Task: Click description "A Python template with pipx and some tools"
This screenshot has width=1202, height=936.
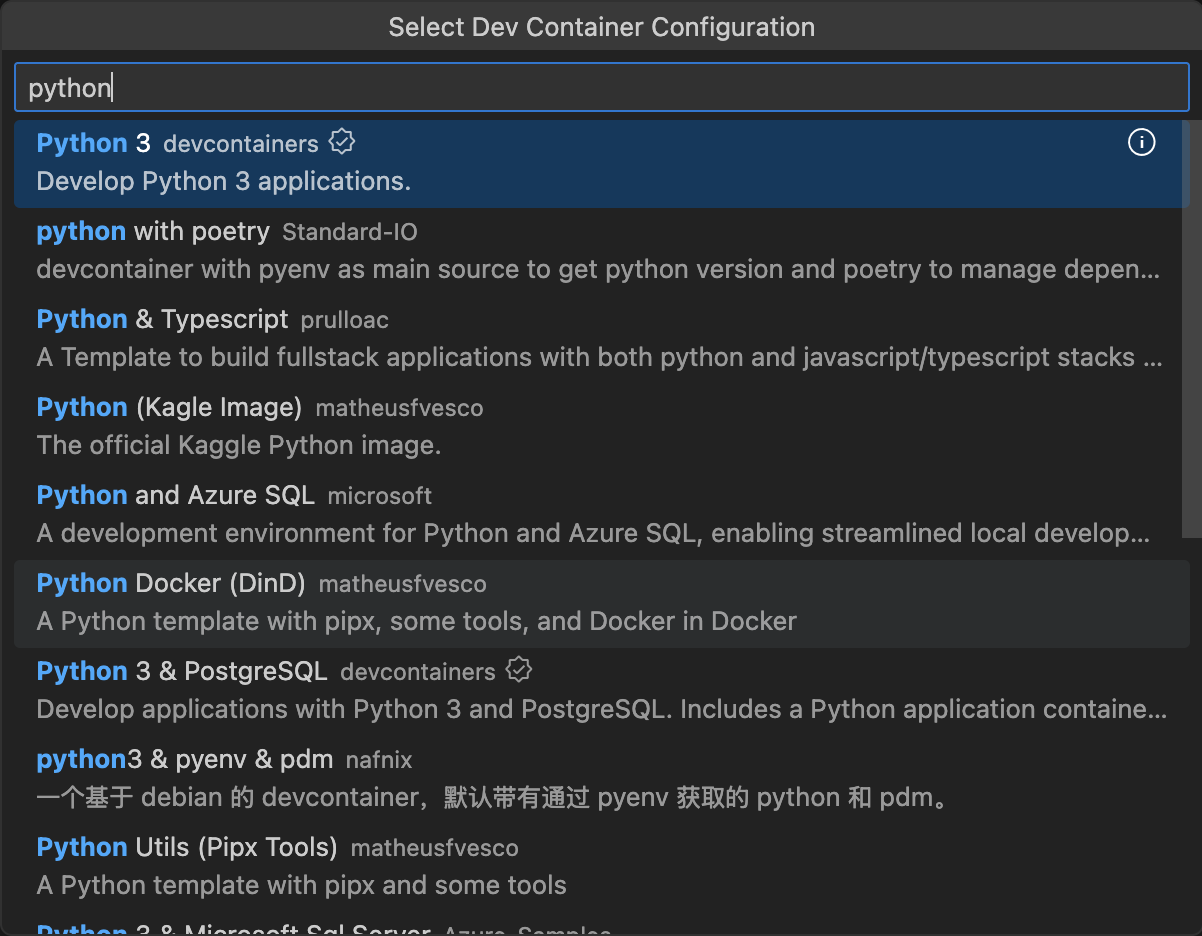Action: [x=302, y=886]
